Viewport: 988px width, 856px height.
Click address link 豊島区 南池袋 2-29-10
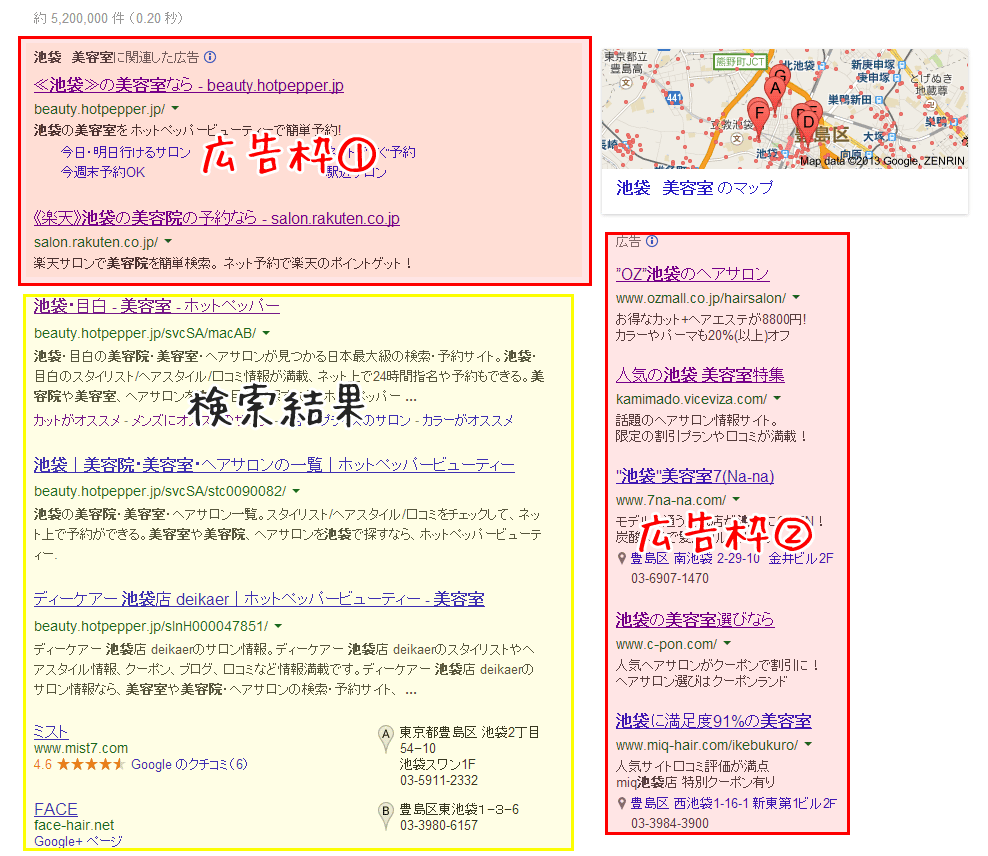695,558
